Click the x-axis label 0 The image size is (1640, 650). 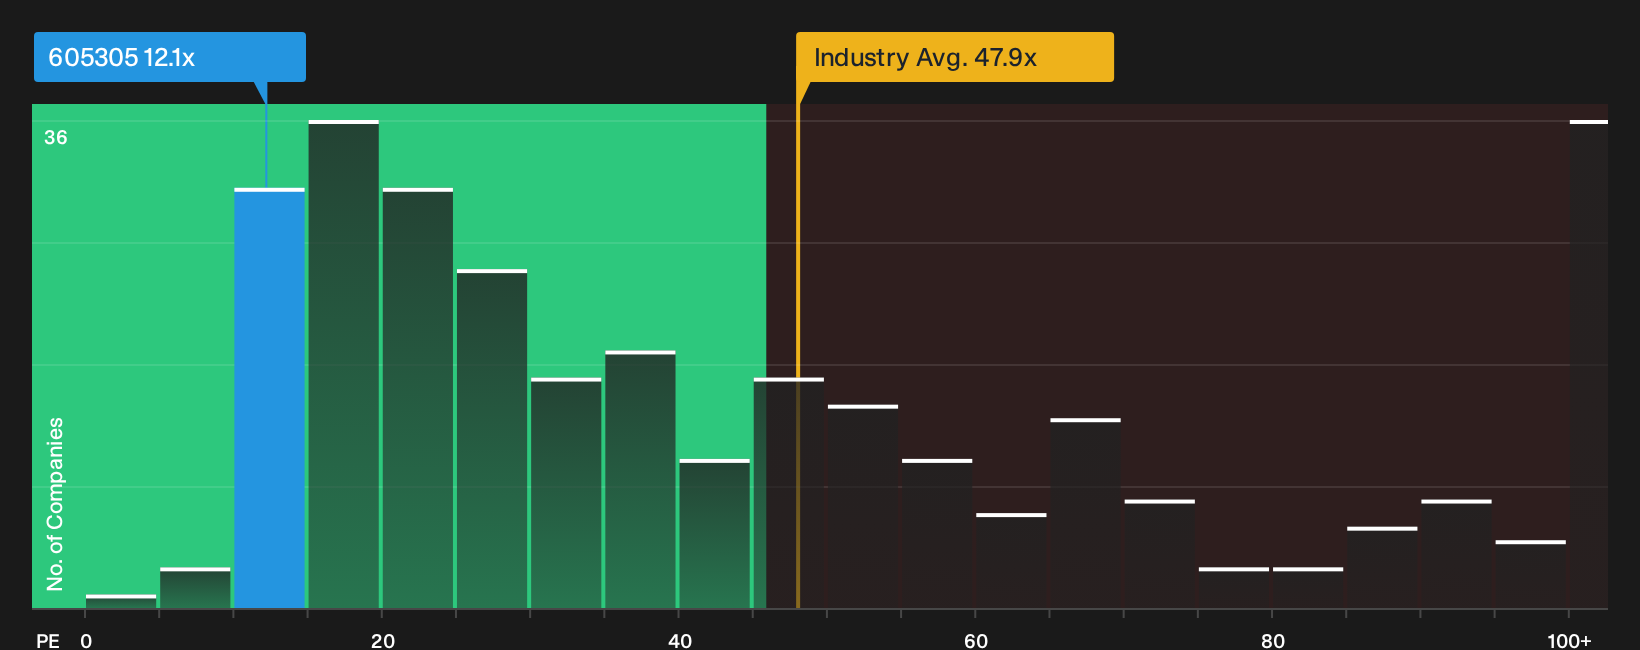coord(86,640)
